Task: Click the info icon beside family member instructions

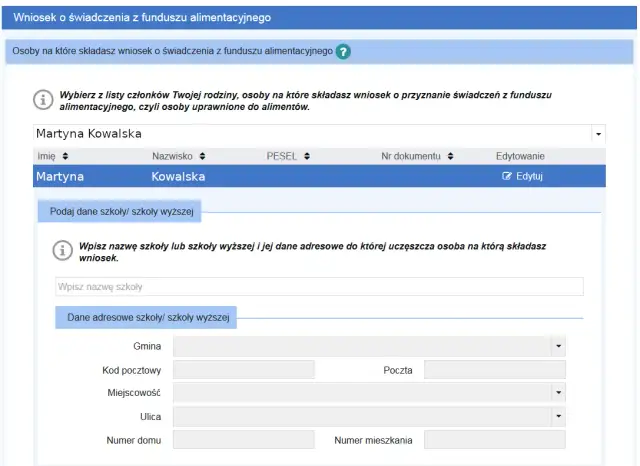Action: pyautogui.click(x=43, y=99)
